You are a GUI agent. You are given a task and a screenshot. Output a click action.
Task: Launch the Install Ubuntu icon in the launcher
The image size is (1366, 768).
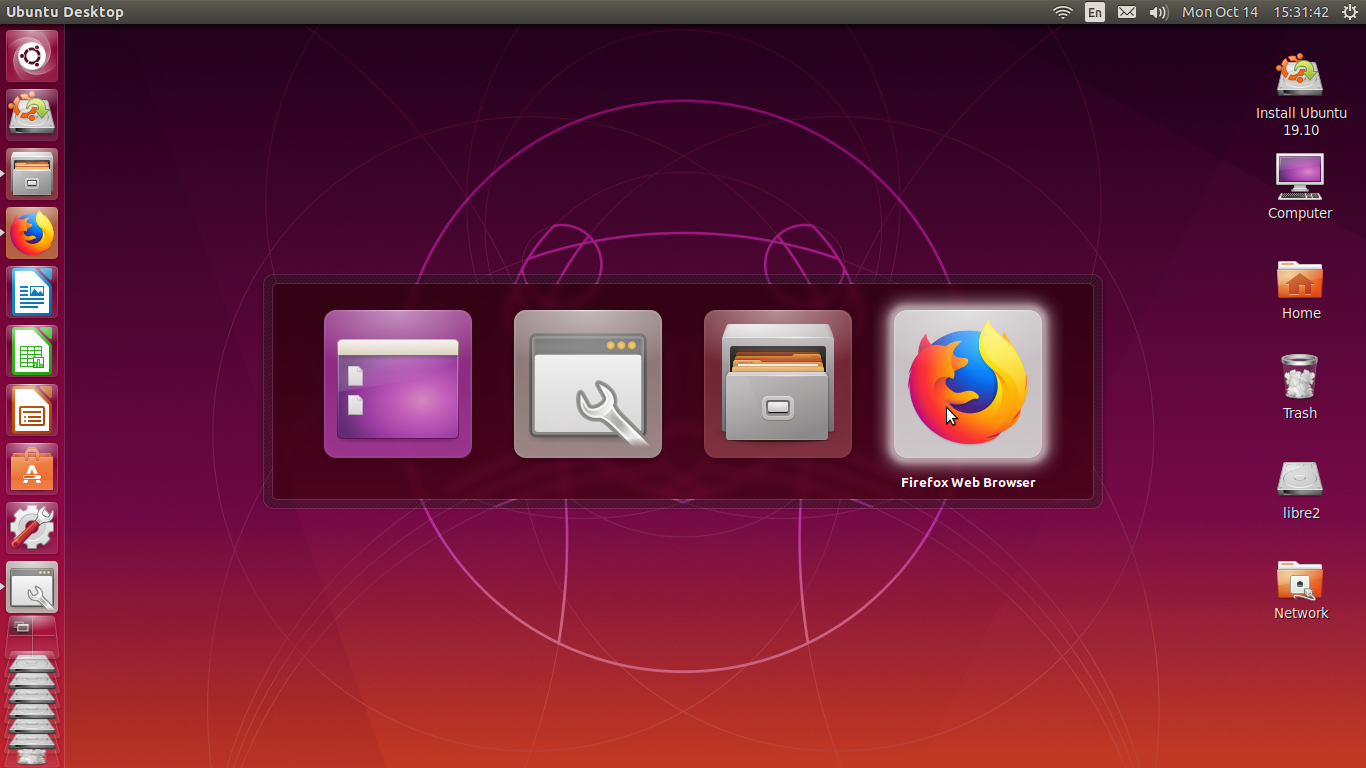pyautogui.click(x=32, y=115)
